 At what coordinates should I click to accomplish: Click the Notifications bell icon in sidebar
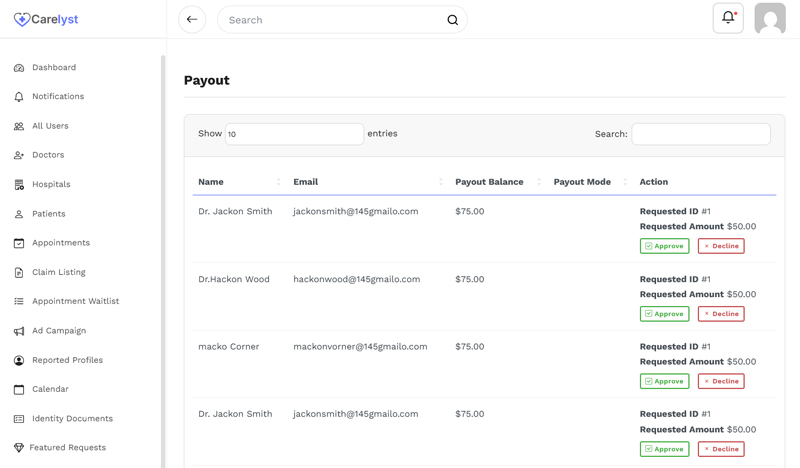click(x=19, y=97)
